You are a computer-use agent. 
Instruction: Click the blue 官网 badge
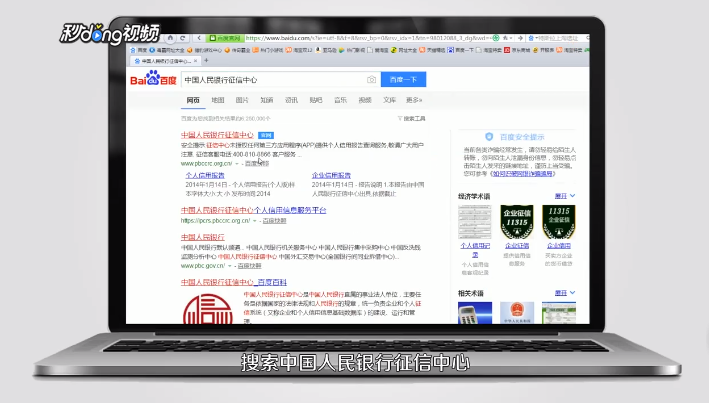point(266,135)
